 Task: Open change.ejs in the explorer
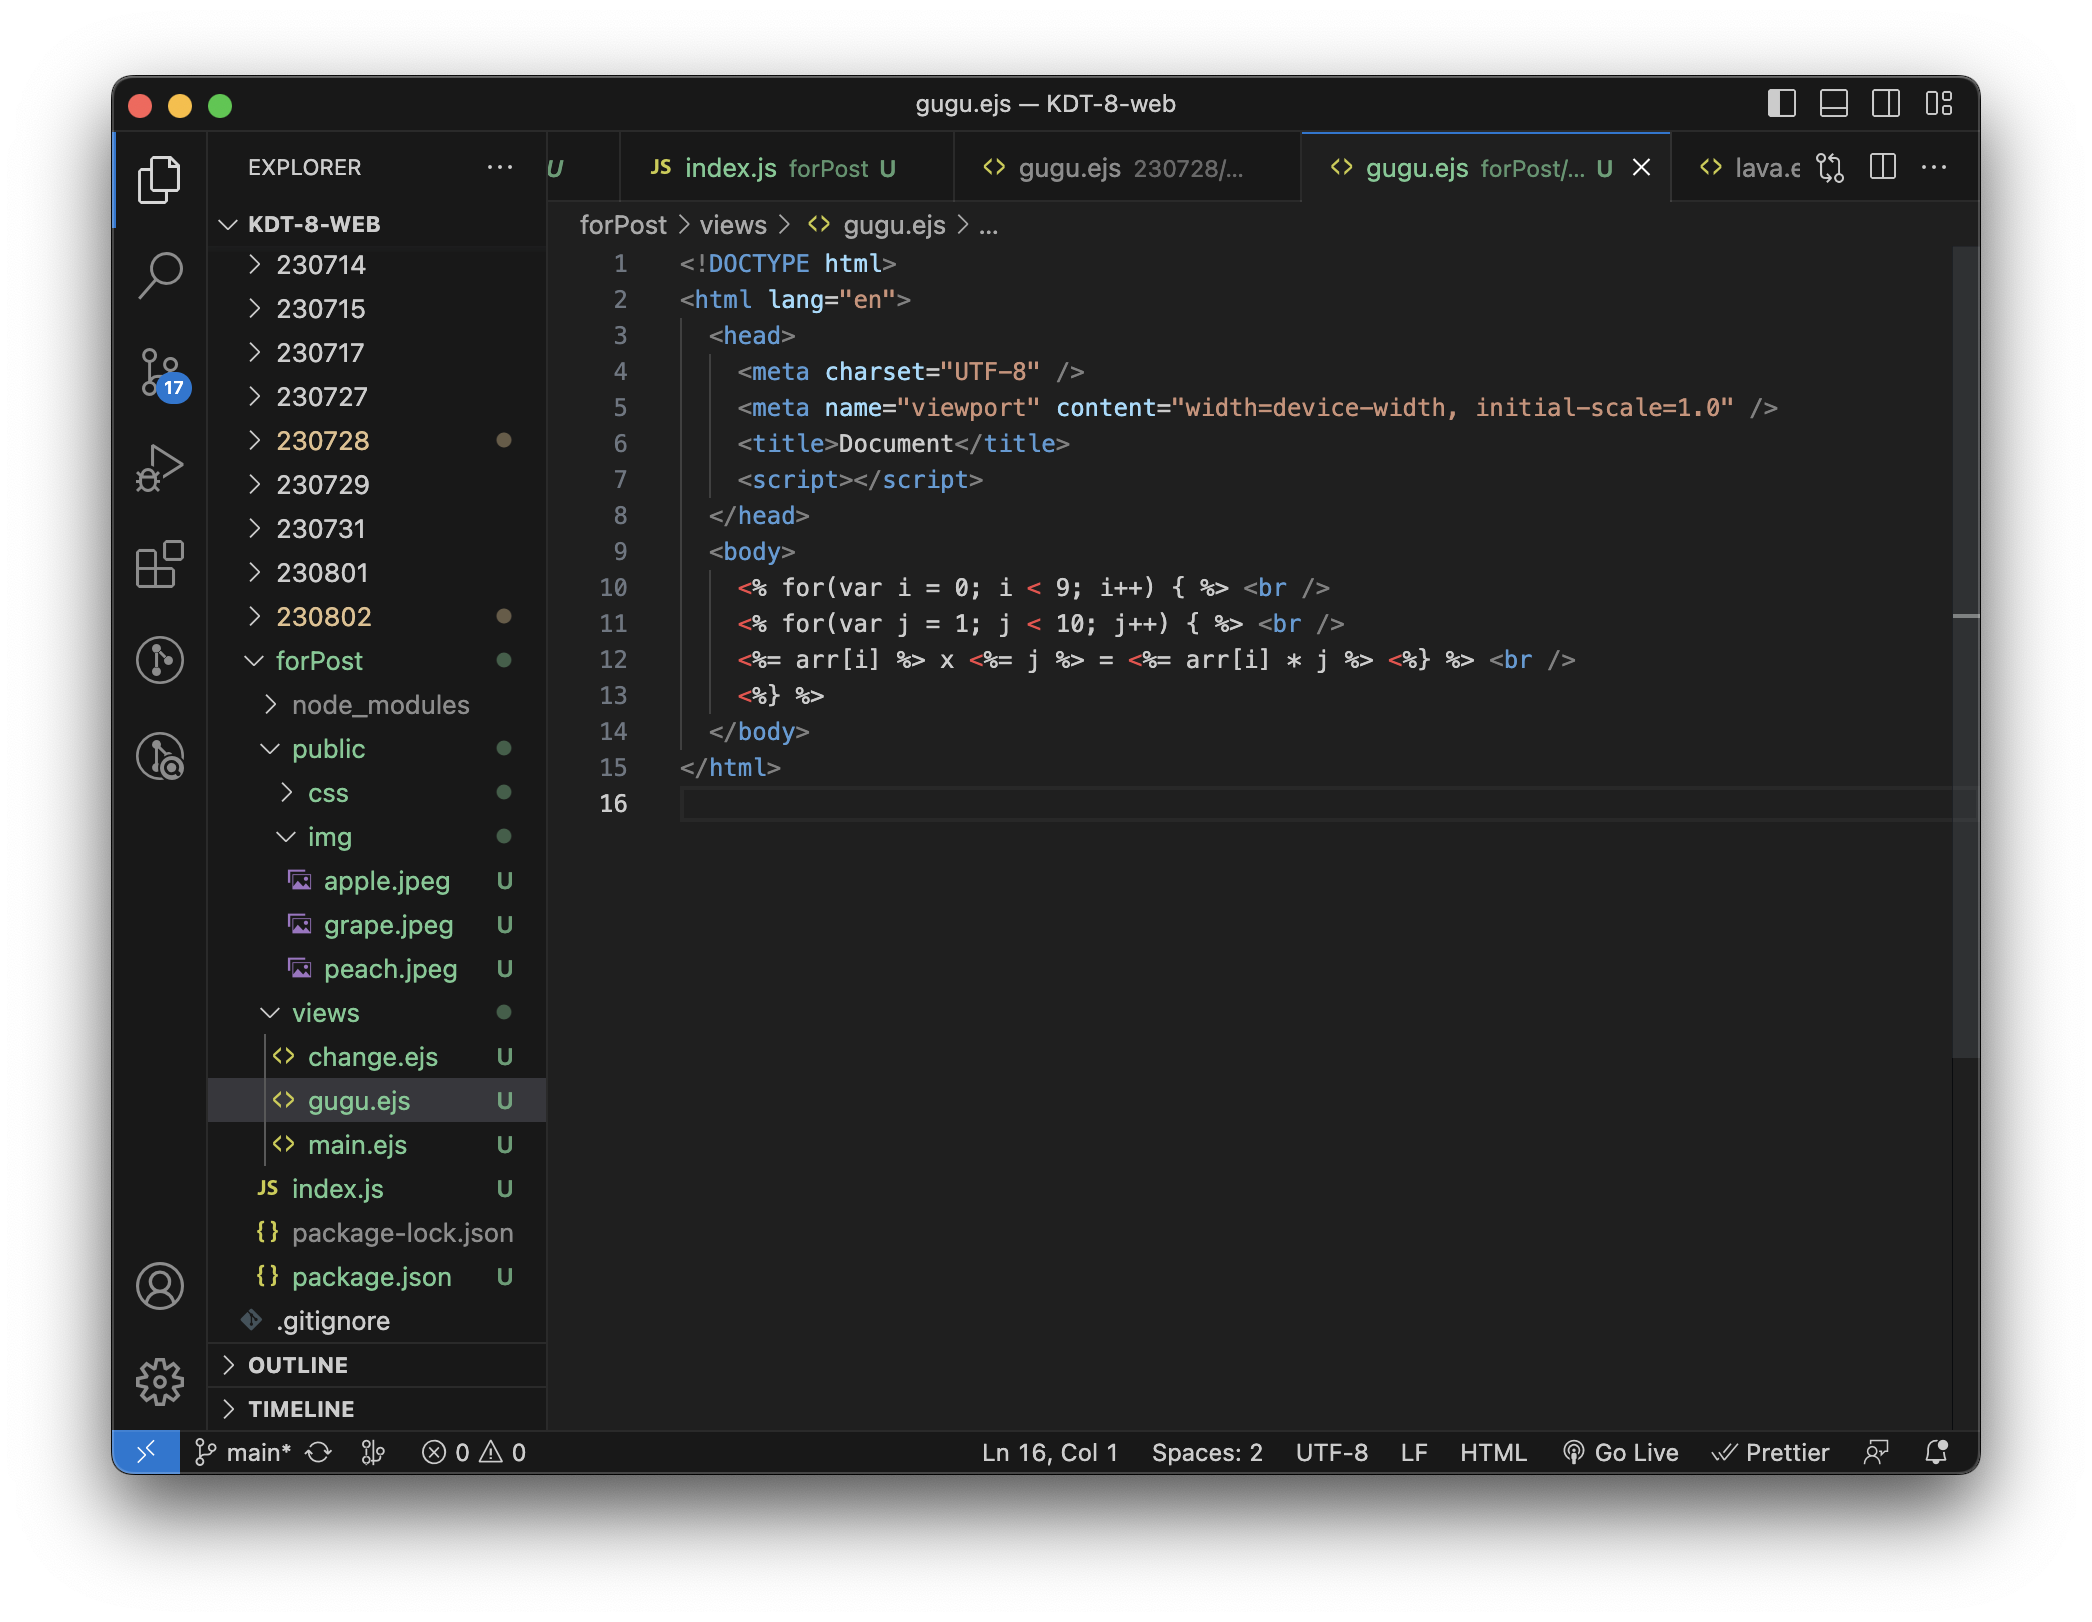[377, 1057]
